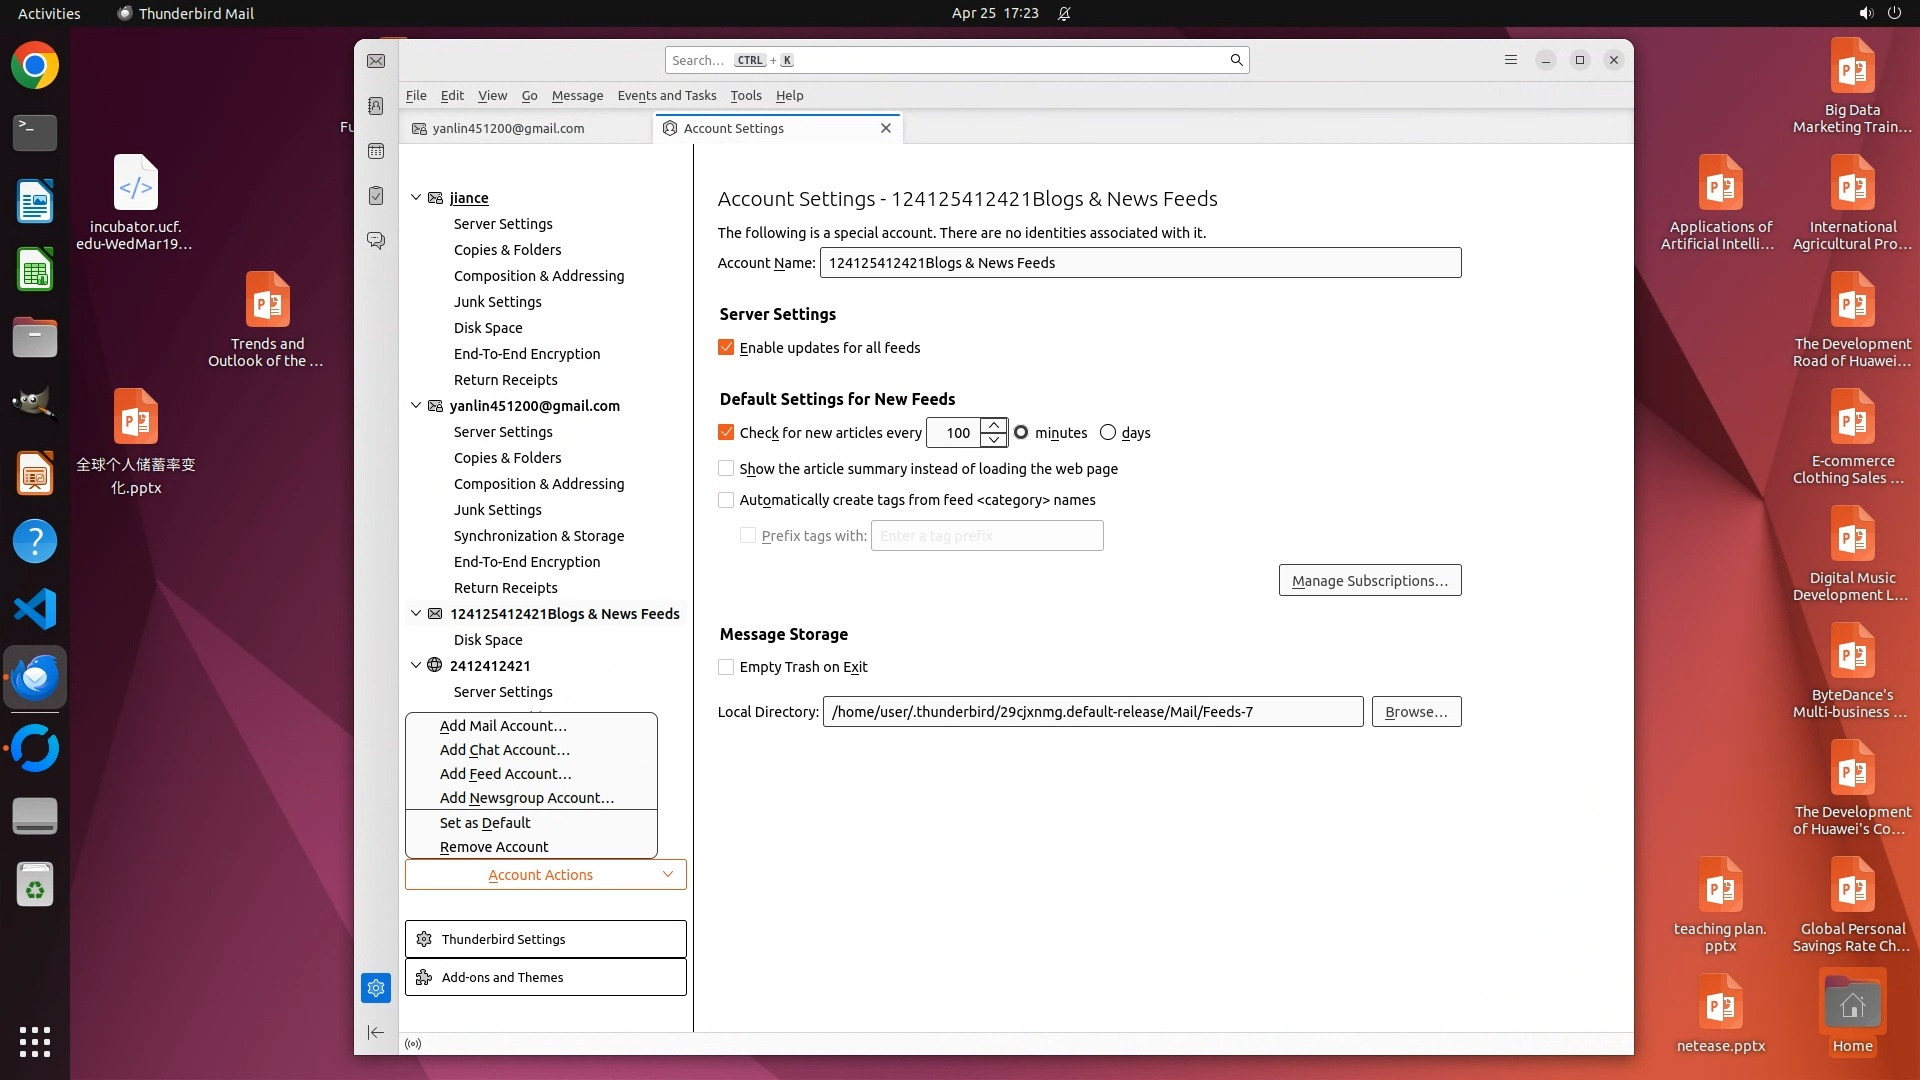Open the Mail space envelope icon

point(376,61)
